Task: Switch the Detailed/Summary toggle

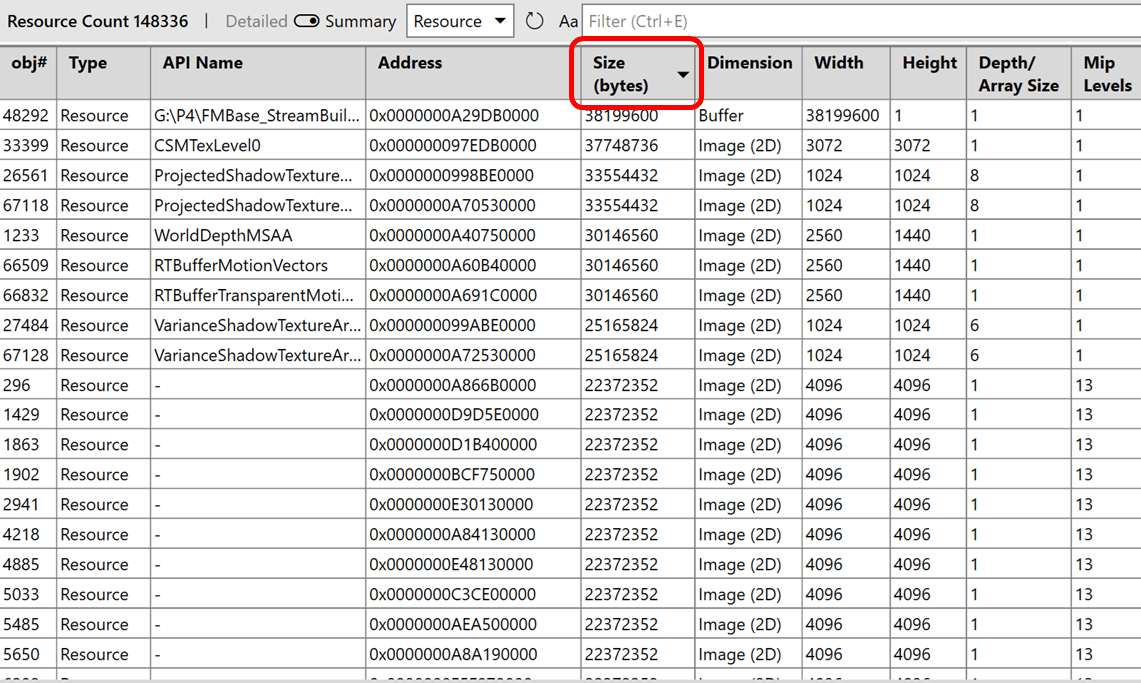Action: point(306,21)
